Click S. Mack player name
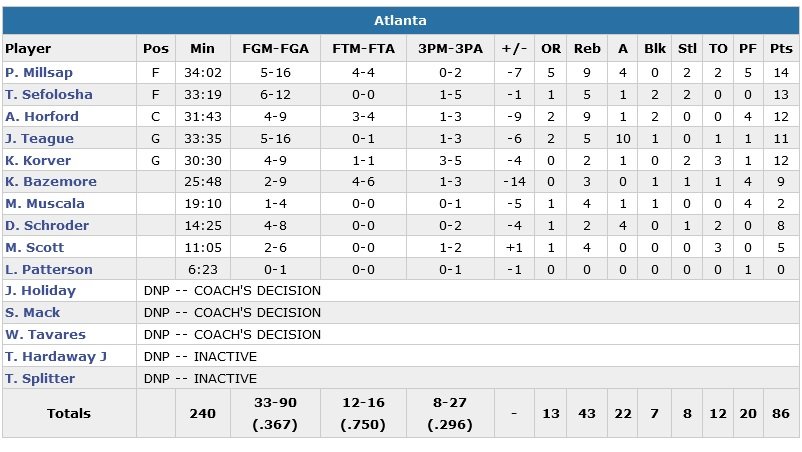Viewport: 802px width, 452px height. coord(33,313)
